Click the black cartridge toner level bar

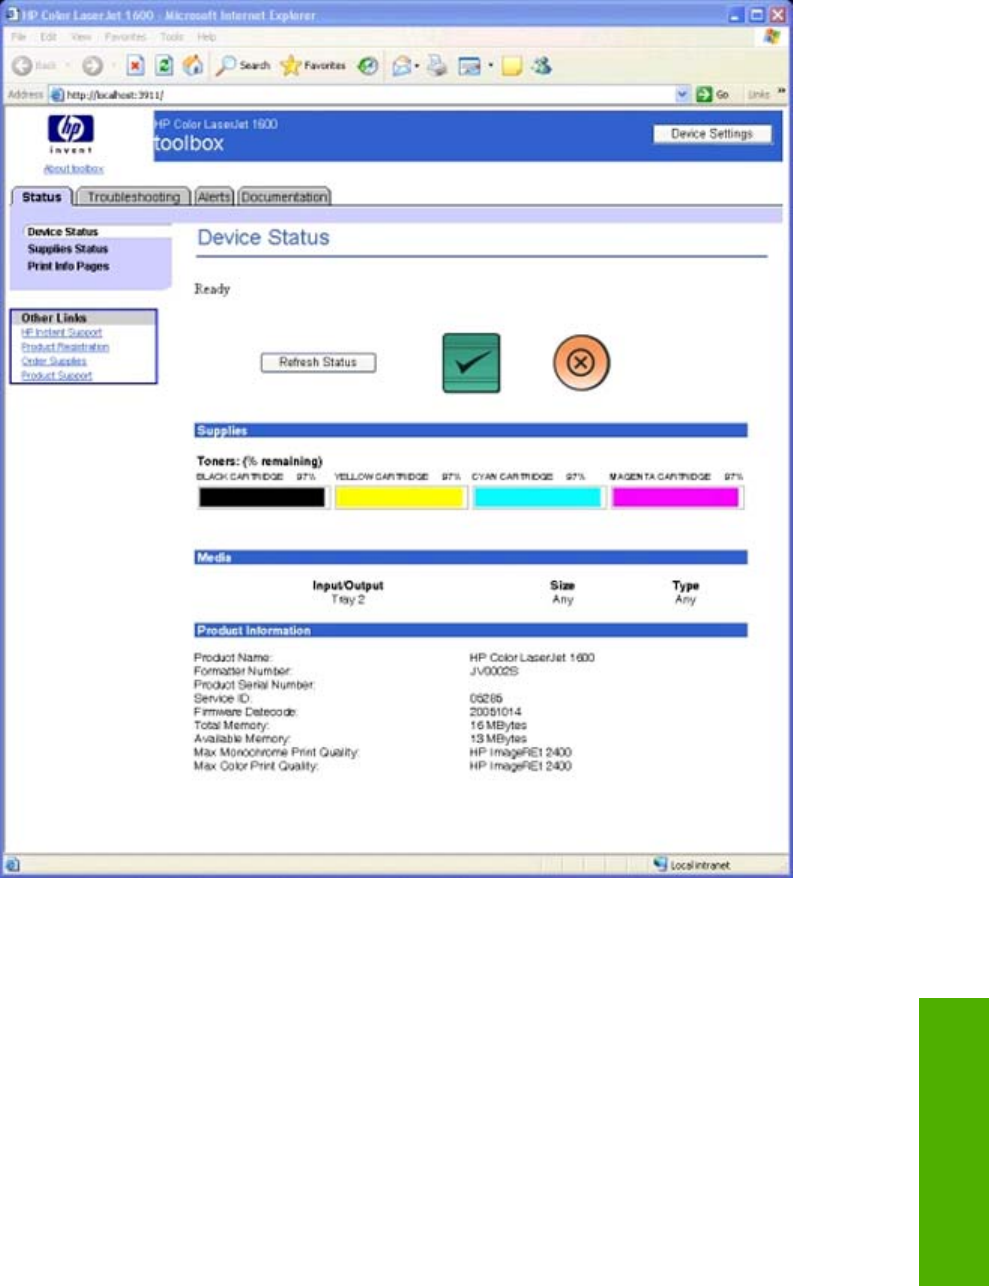tap(262, 497)
